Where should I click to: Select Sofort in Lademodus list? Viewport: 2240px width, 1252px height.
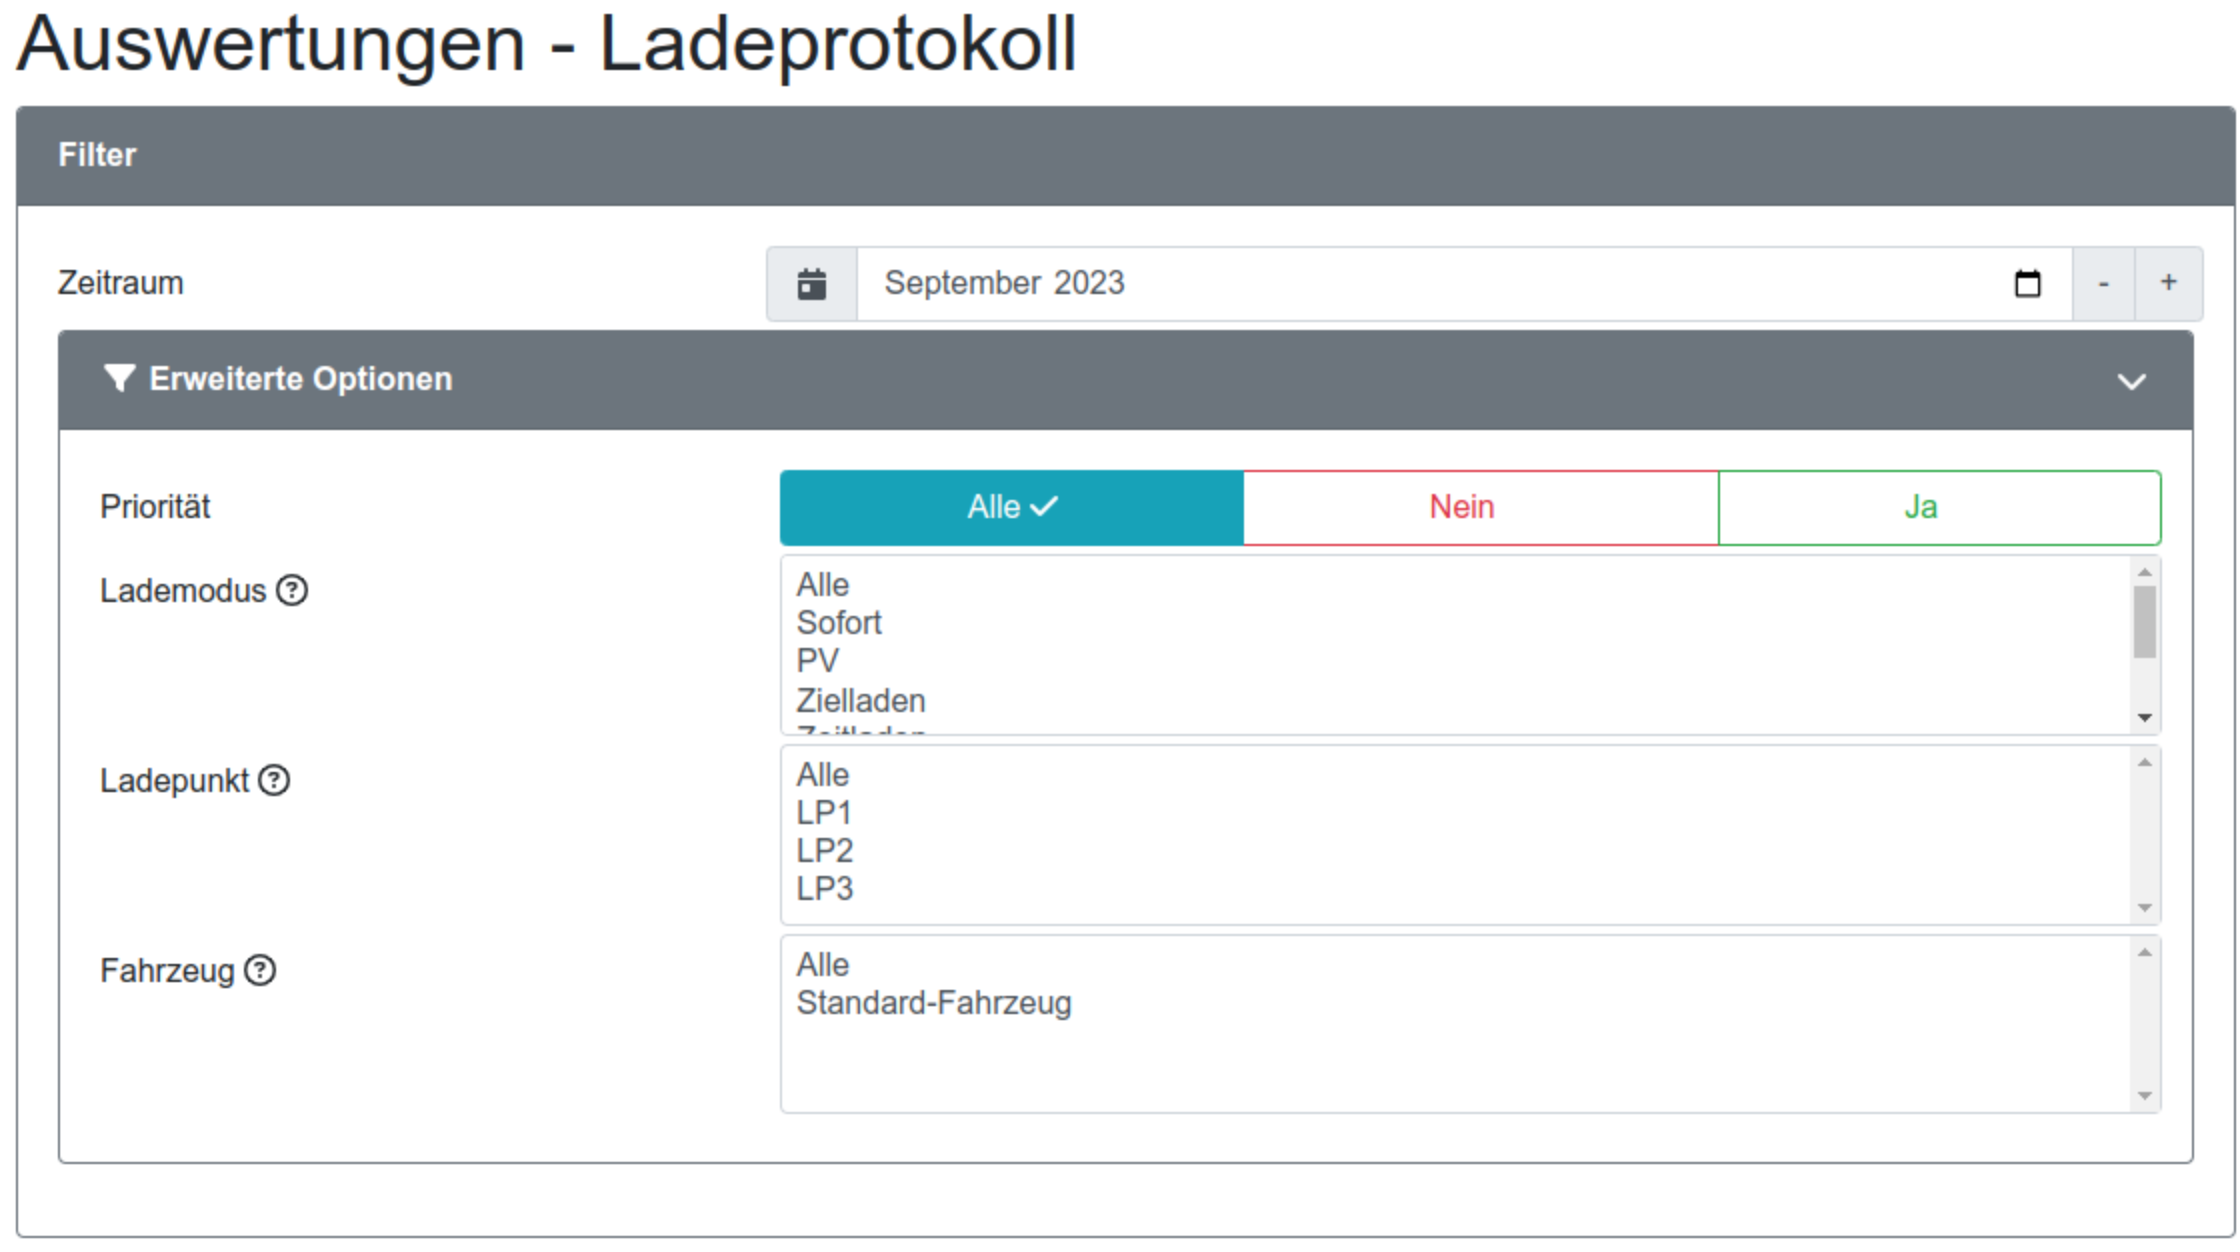tap(839, 623)
